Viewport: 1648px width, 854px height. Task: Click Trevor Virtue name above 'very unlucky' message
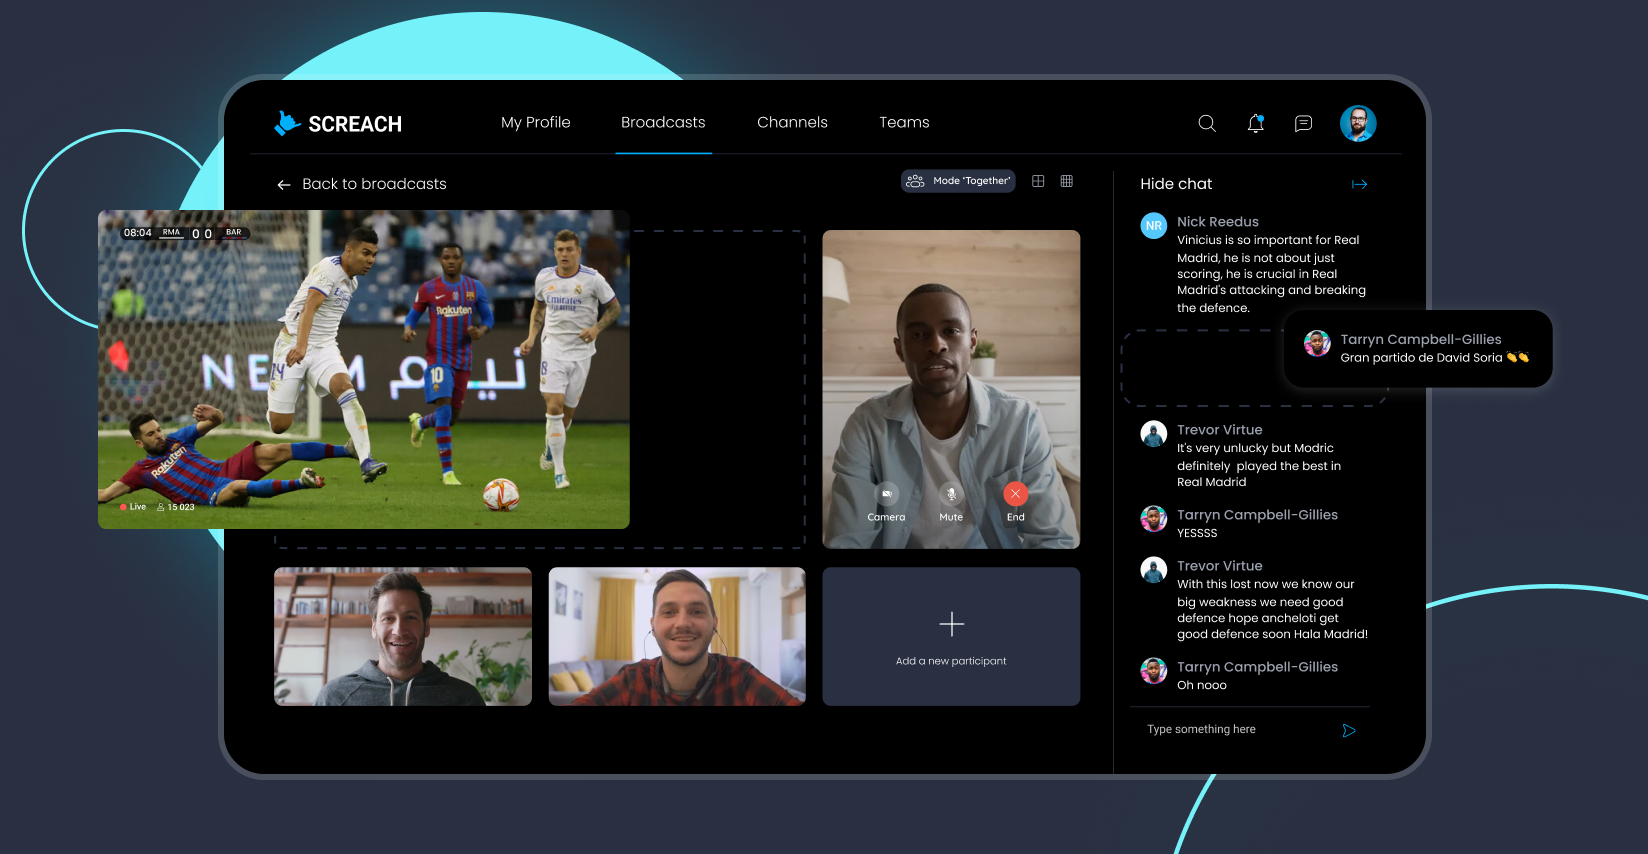(x=1220, y=430)
